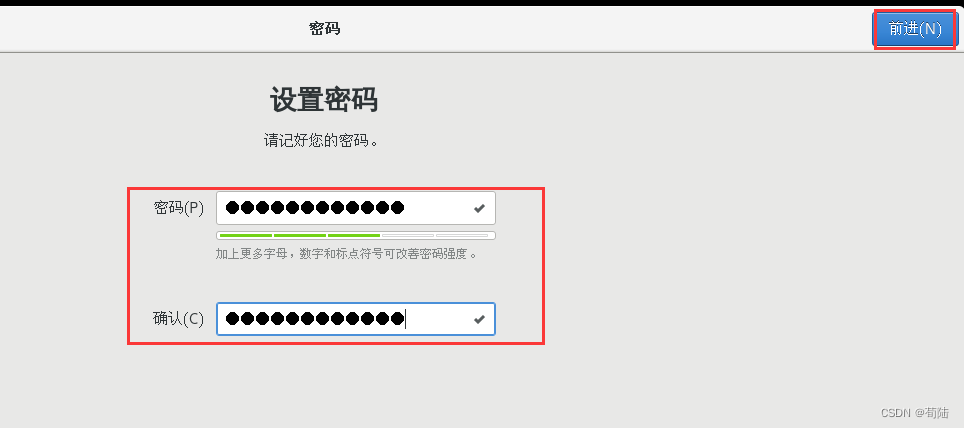964x428 pixels.
Task: Click the 请记好您的密码 subtitle text
Action: 321,141
